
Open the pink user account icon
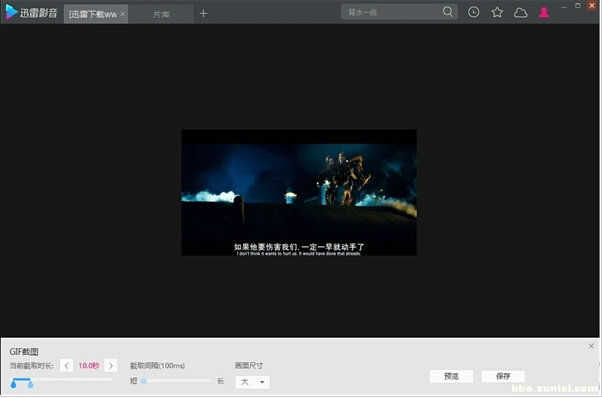[544, 12]
